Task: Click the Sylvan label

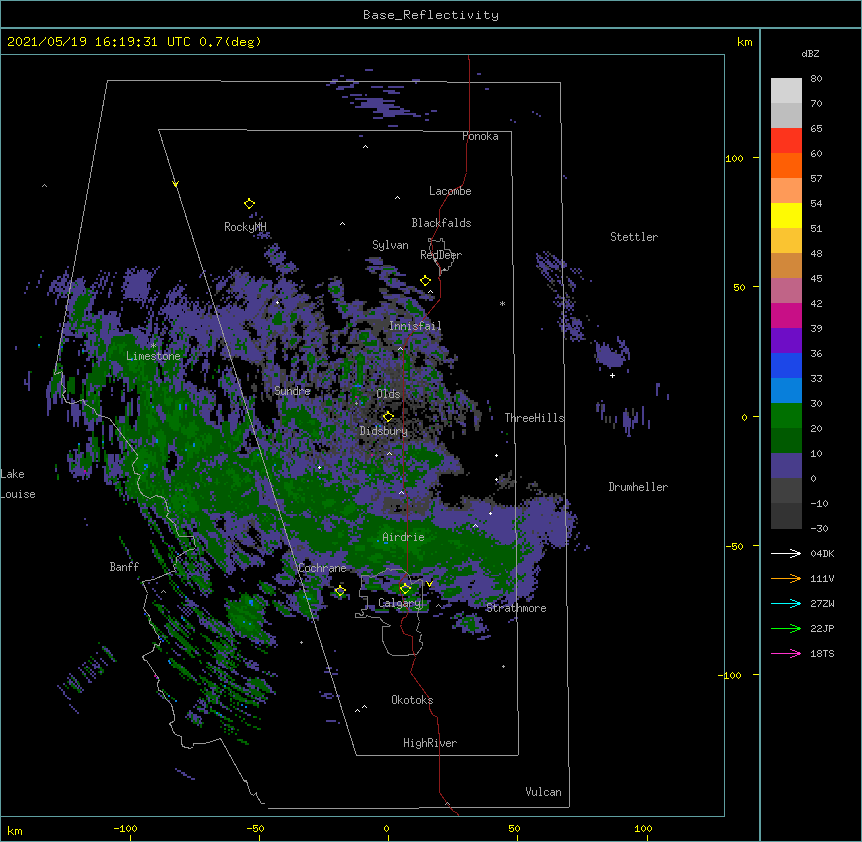Action: 390,245
